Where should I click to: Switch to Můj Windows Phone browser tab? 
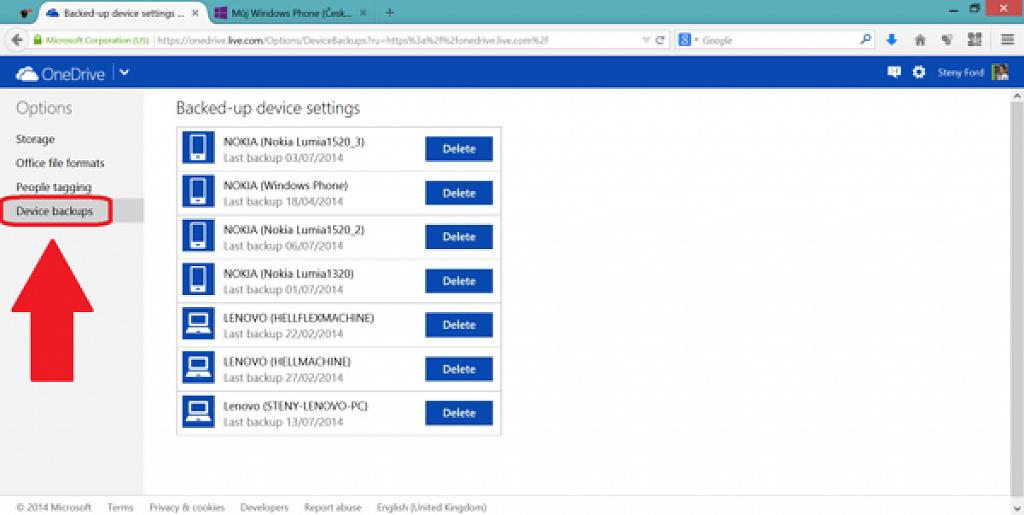coord(292,12)
